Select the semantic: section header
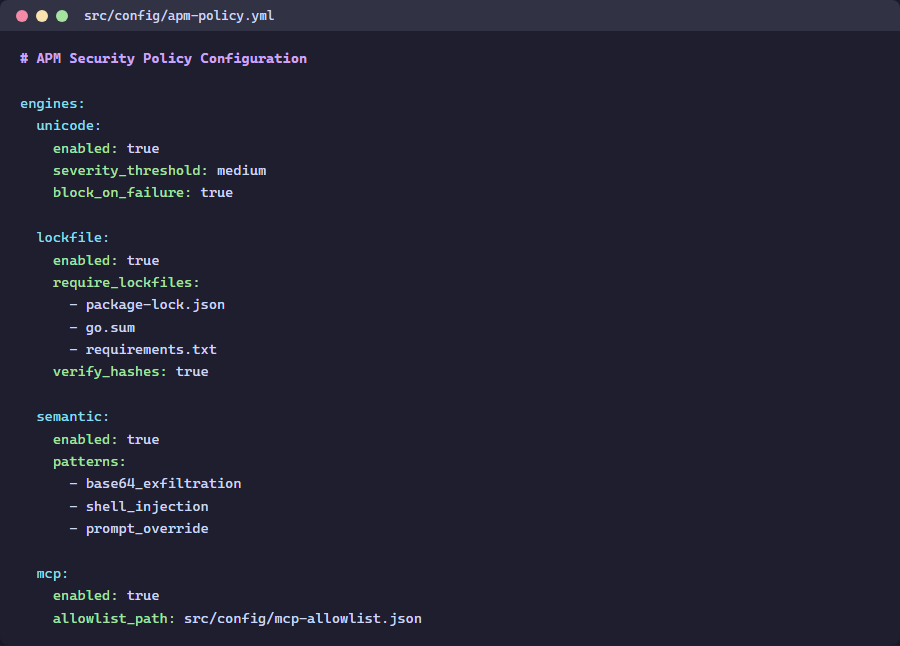Screen dimensions: 900x646 tap(71, 416)
